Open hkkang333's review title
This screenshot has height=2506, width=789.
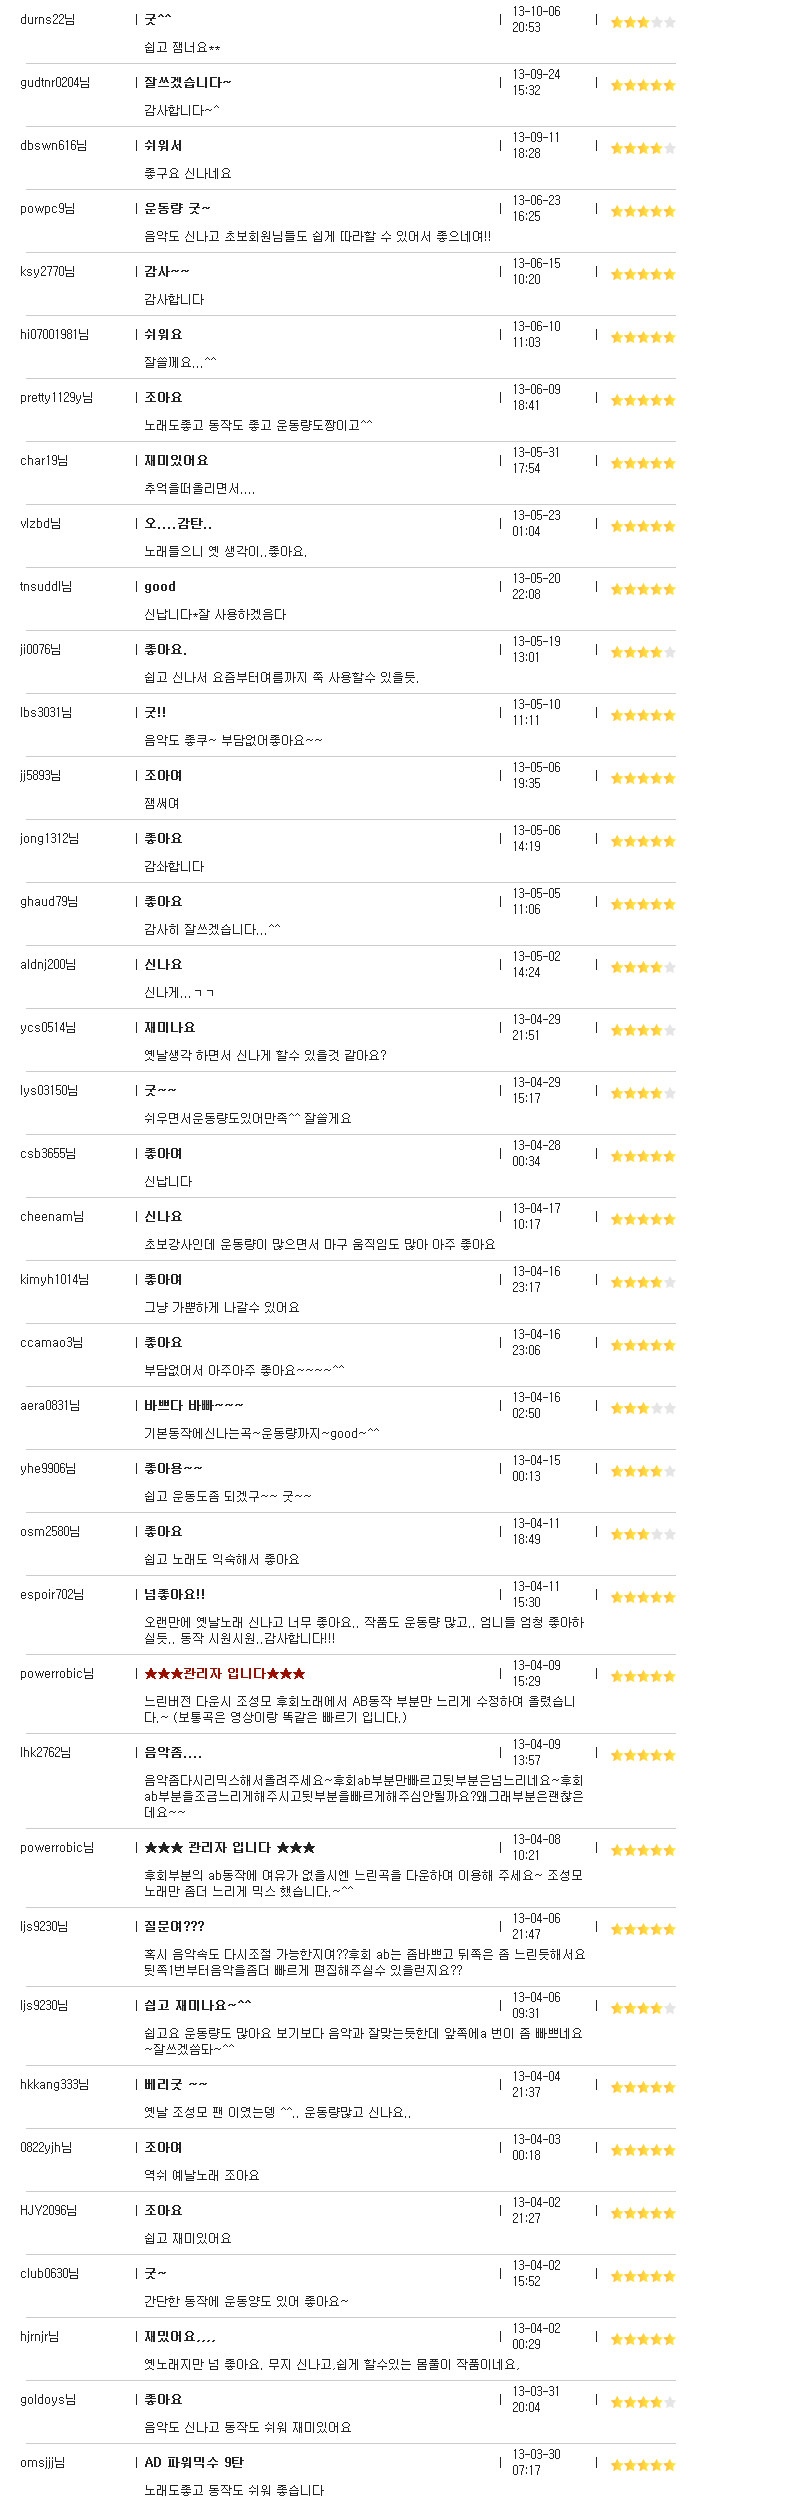pyautogui.click(x=176, y=2084)
